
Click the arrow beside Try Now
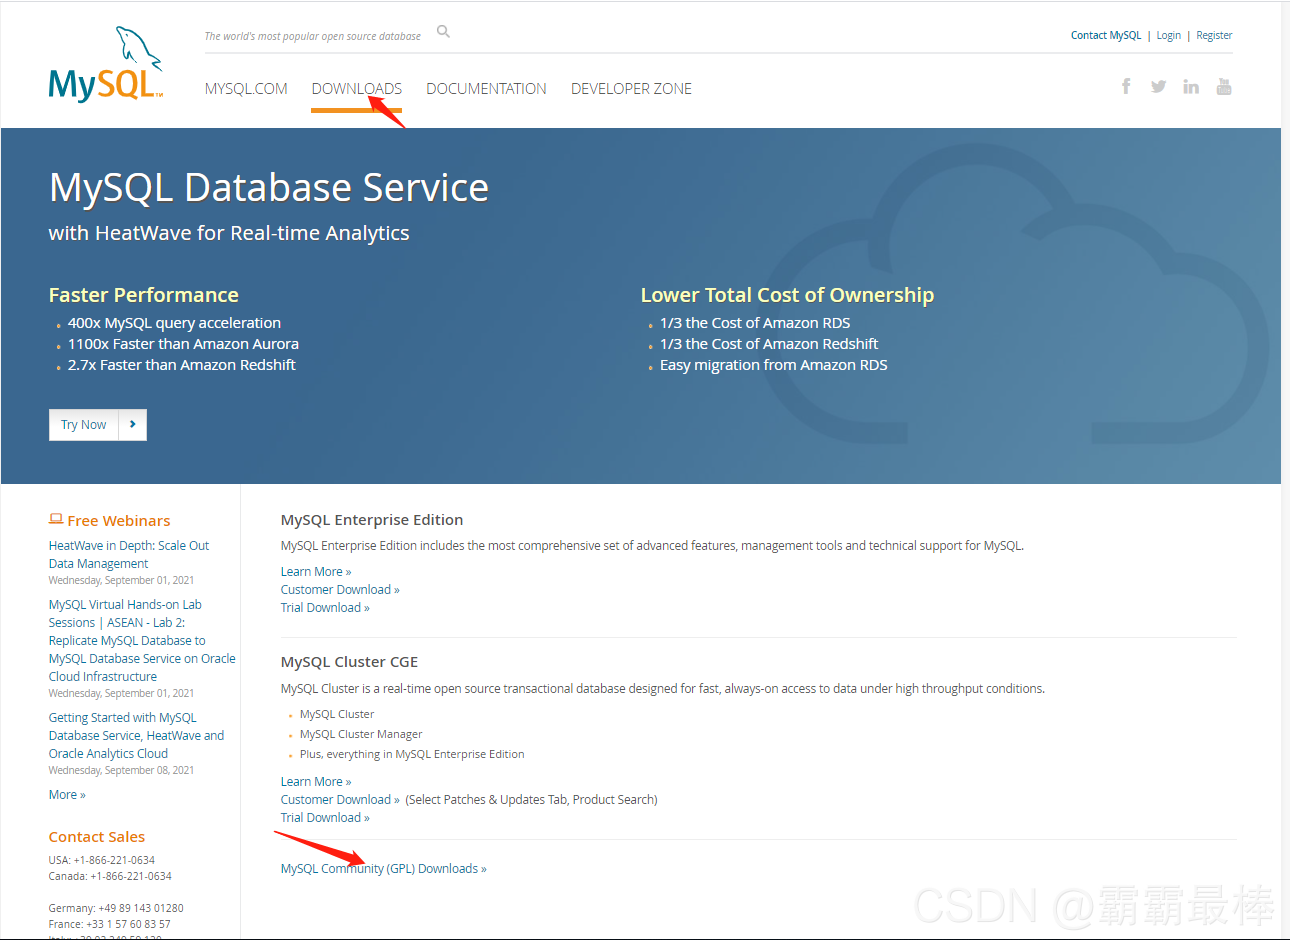click(x=133, y=425)
